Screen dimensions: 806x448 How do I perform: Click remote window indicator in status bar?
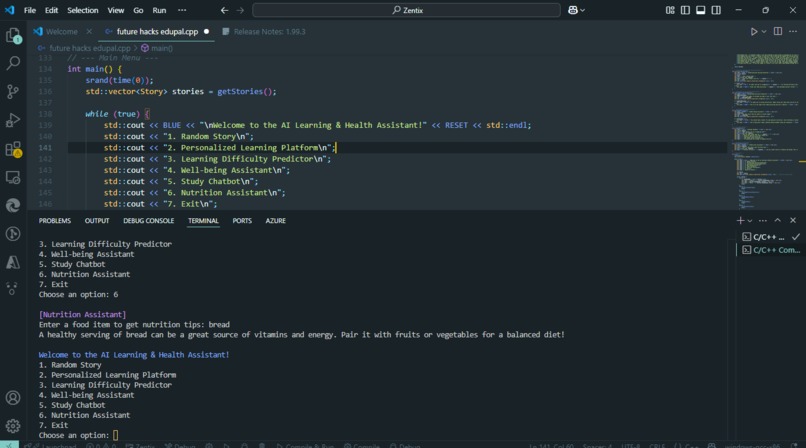(x=9, y=444)
